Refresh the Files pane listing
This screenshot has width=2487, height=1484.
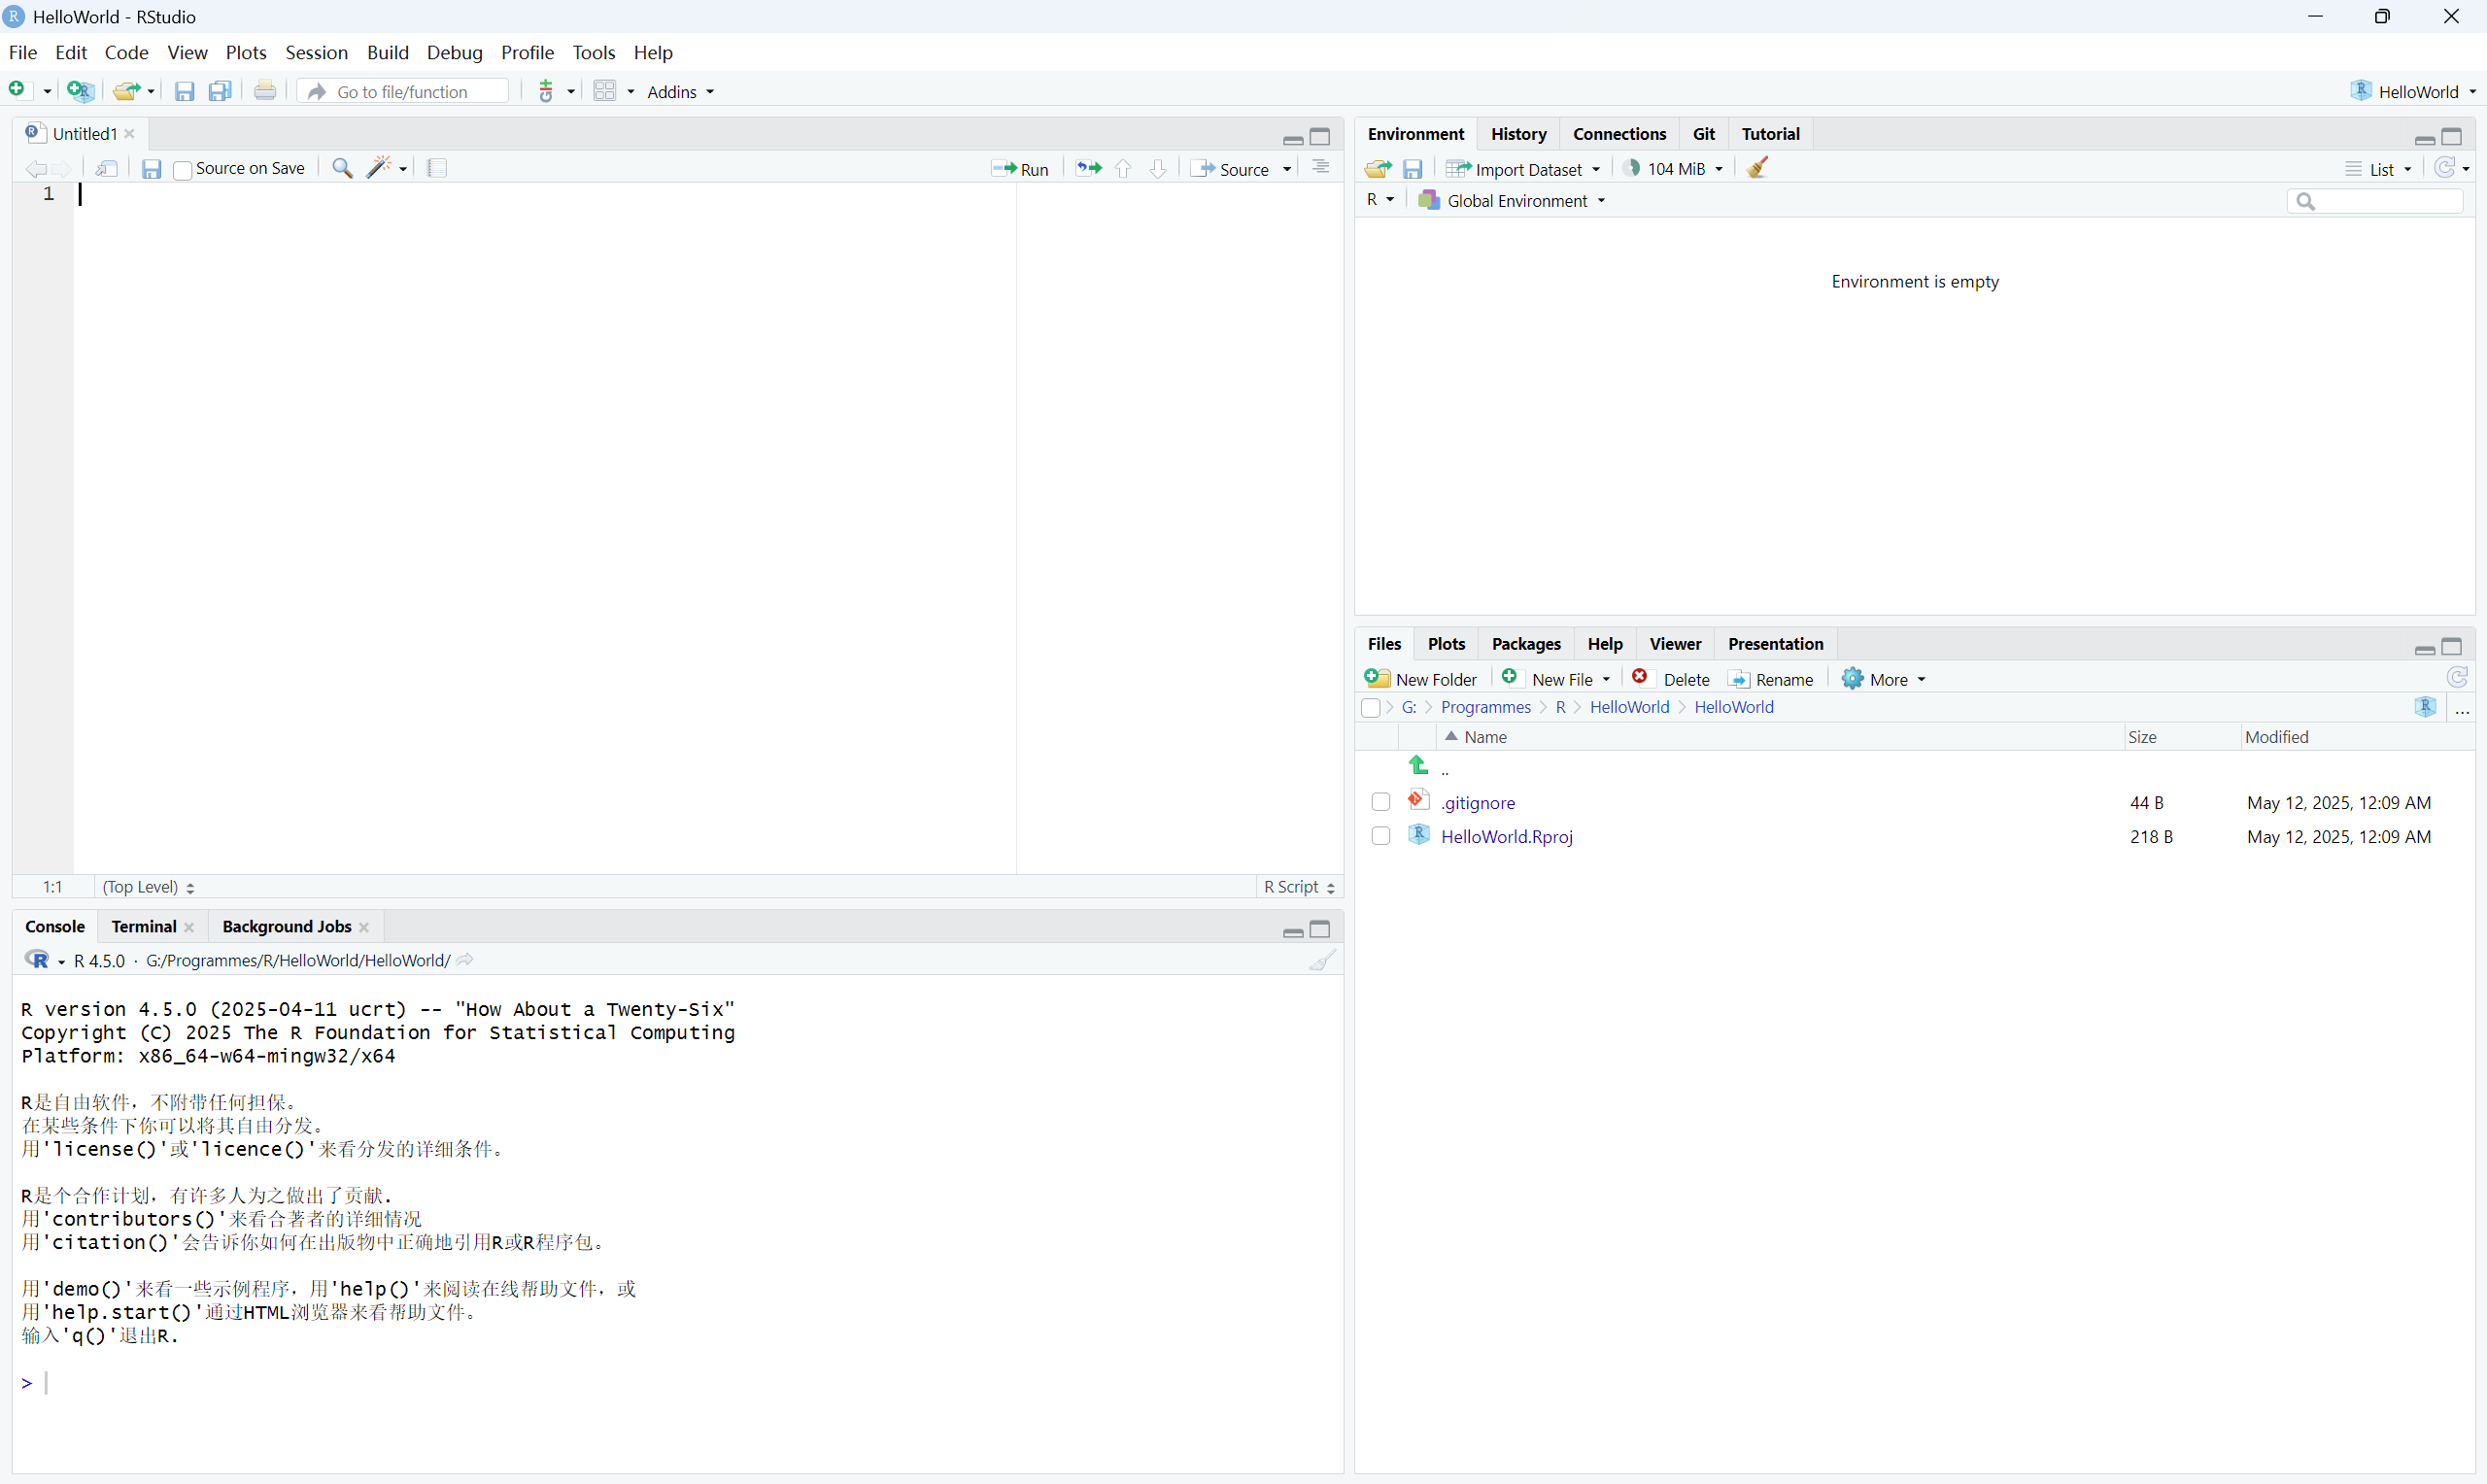click(2457, 678)
